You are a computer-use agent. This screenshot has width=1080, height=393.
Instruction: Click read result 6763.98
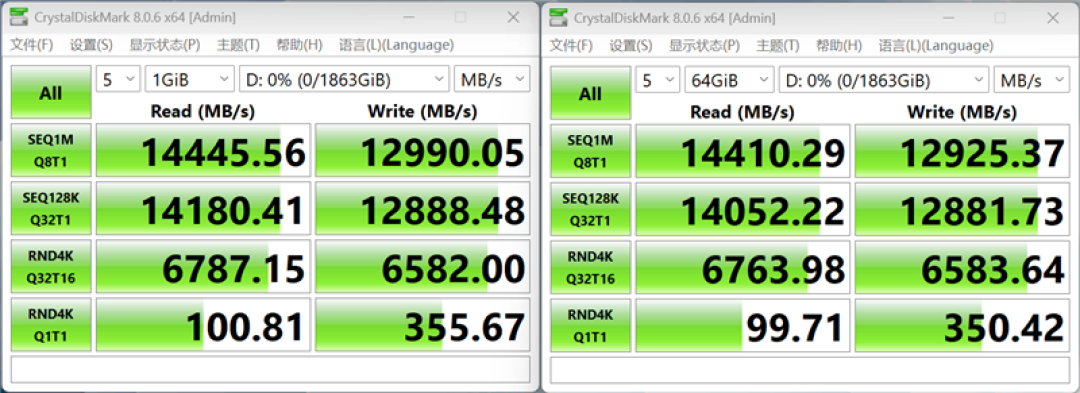tap(743, 266)
